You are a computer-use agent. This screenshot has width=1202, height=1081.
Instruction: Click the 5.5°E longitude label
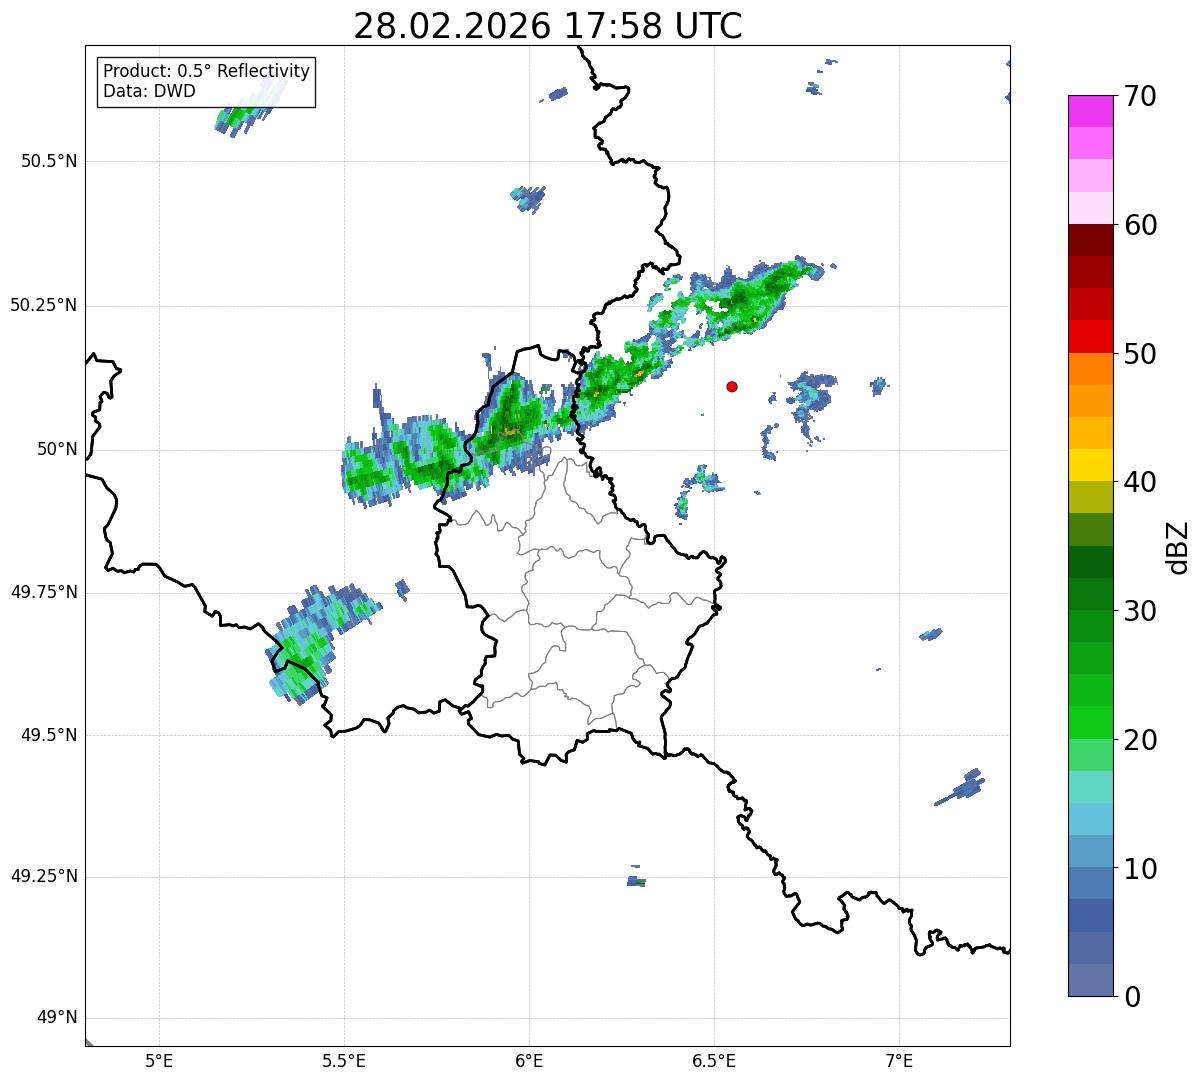point(344,1060)
